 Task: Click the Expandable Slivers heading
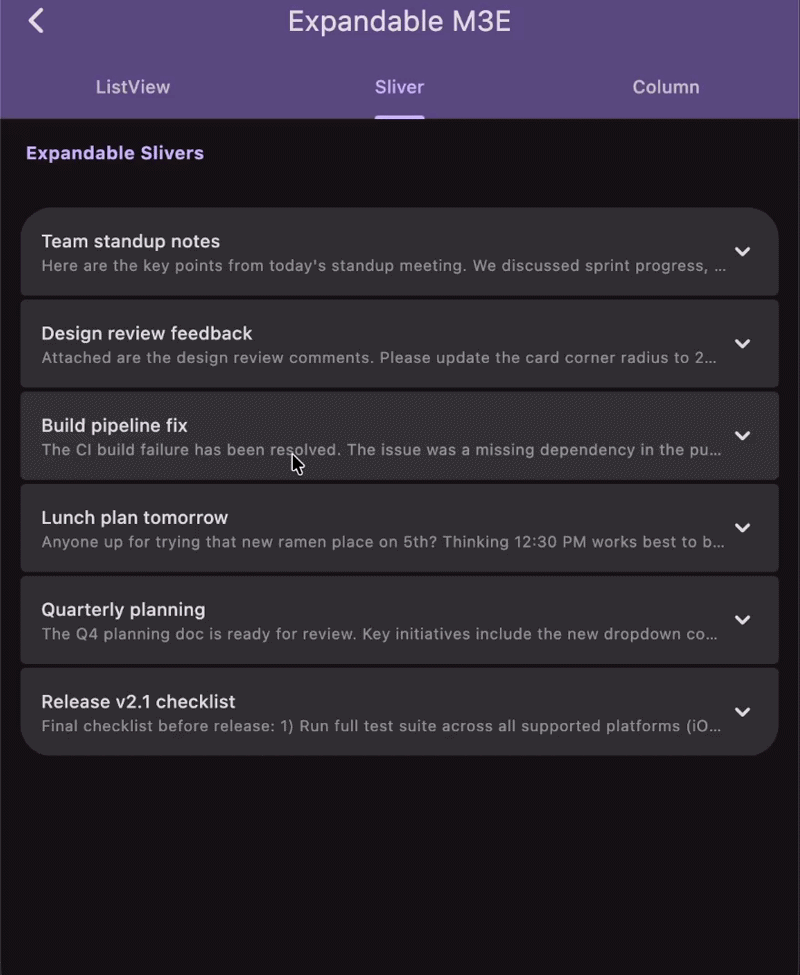(x=113, y=153)
